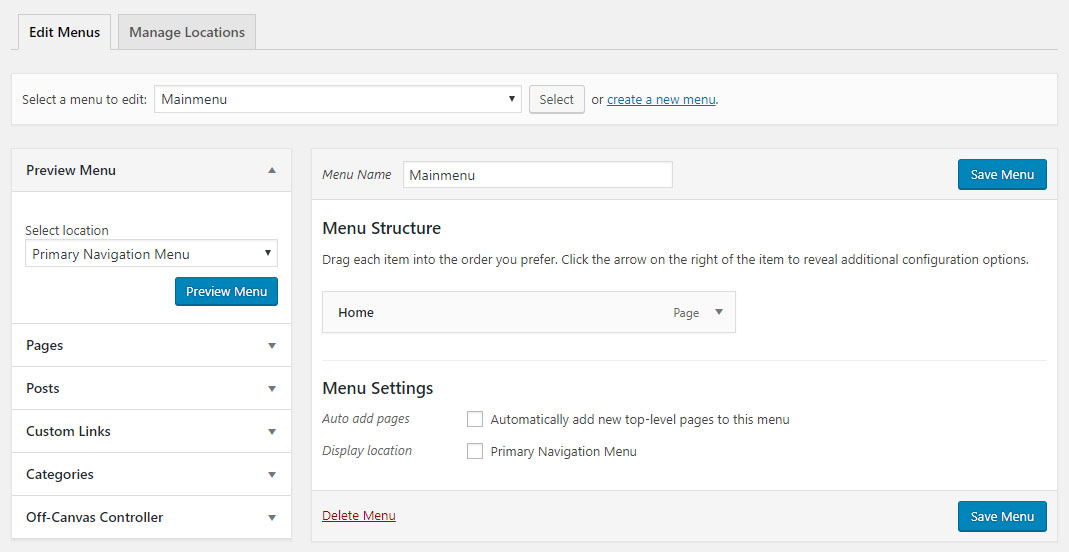
Task: Expand the Pages panel arrow
Action: (272, 346)
